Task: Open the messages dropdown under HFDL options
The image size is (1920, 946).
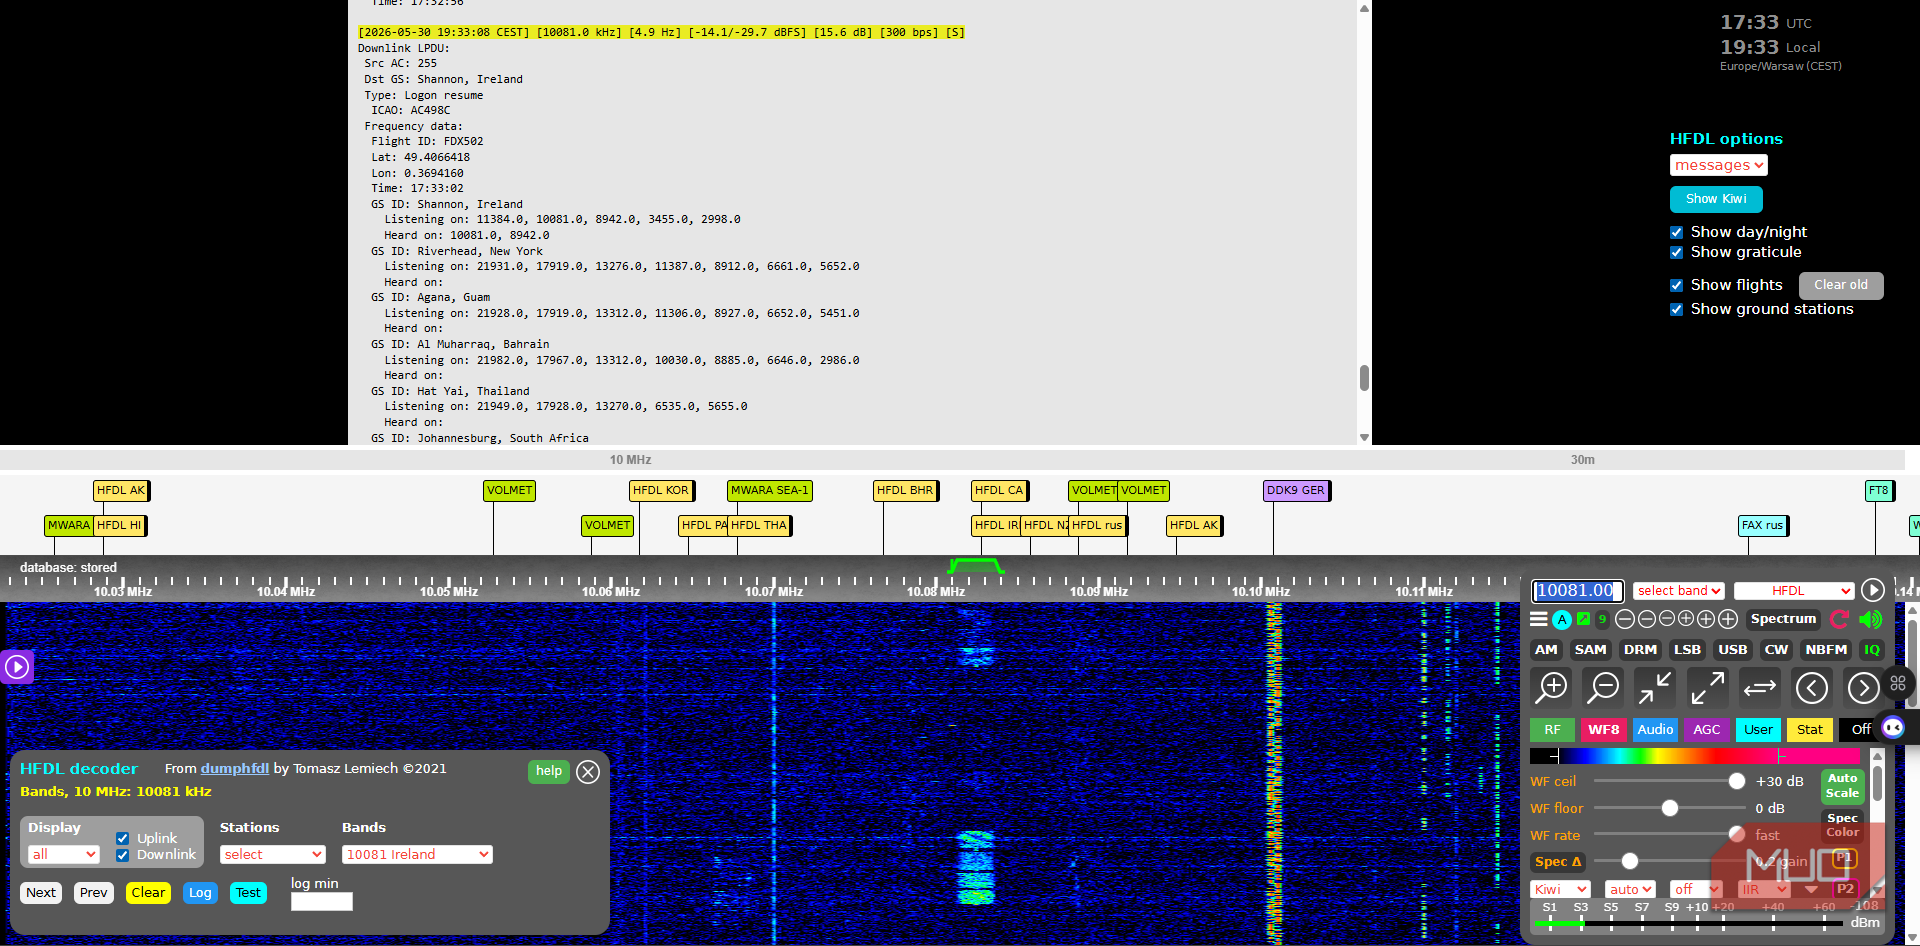Action: tap(1718, 165)
